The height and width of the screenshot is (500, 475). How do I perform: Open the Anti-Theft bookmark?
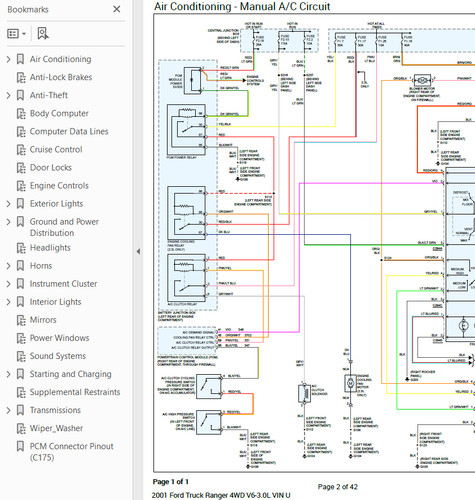coord(49,95)
